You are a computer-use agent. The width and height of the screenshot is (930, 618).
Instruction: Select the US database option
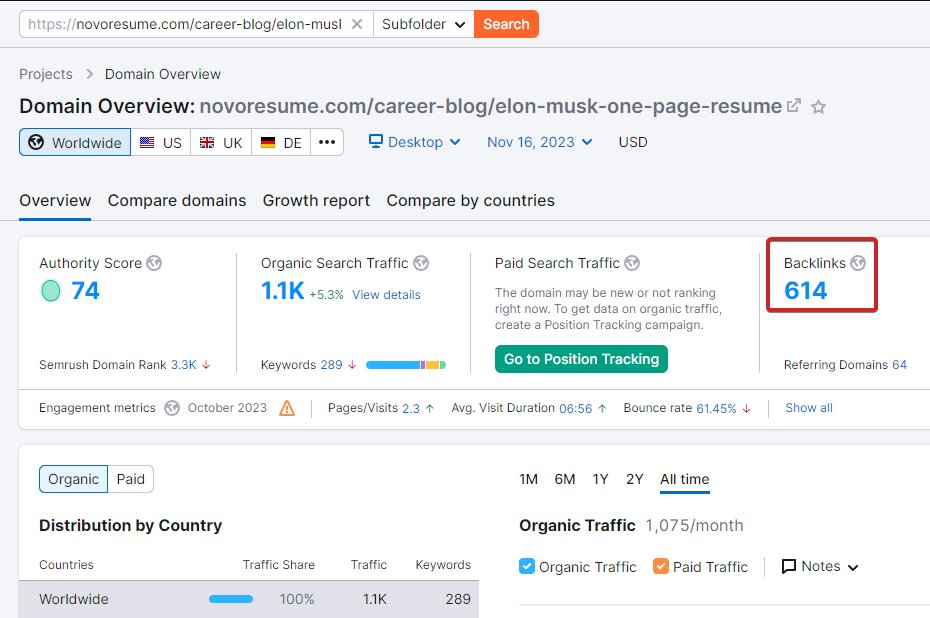point(161,142)
